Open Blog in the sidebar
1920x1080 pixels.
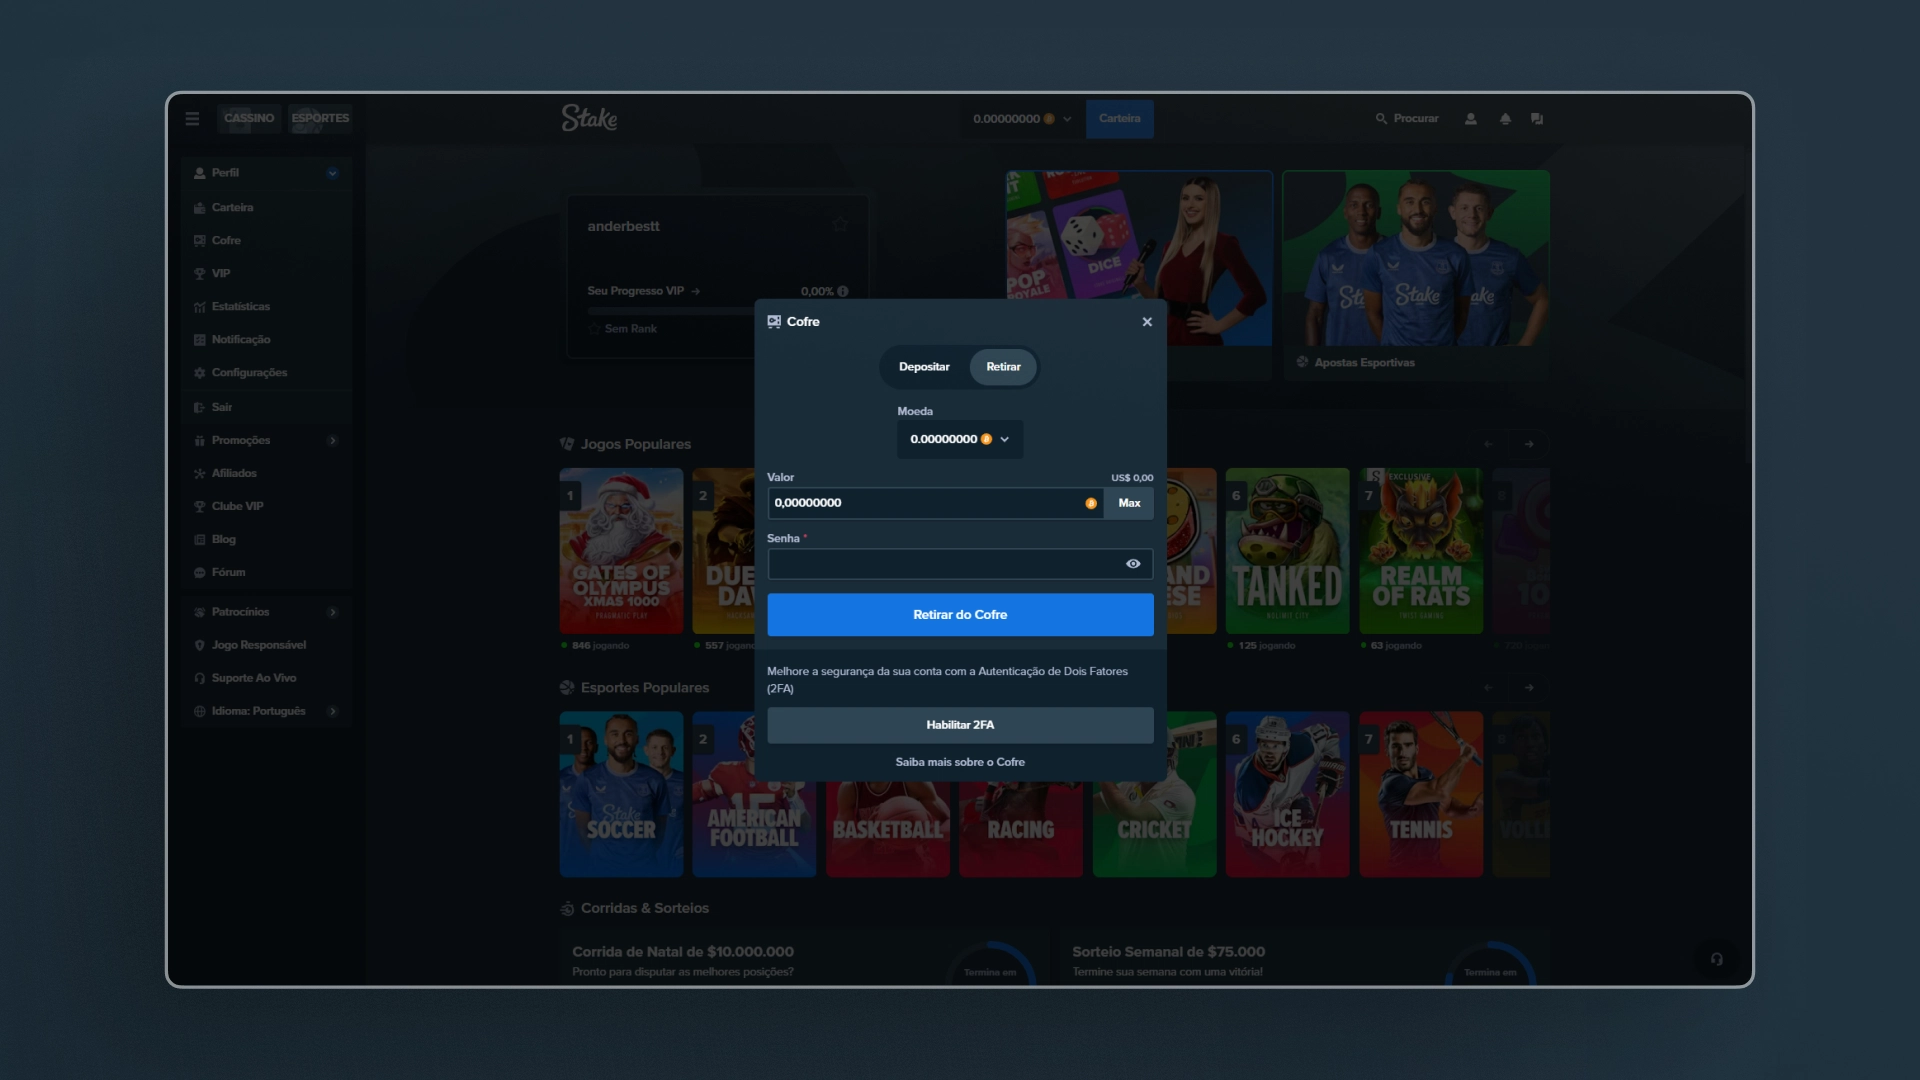[266, 540]
